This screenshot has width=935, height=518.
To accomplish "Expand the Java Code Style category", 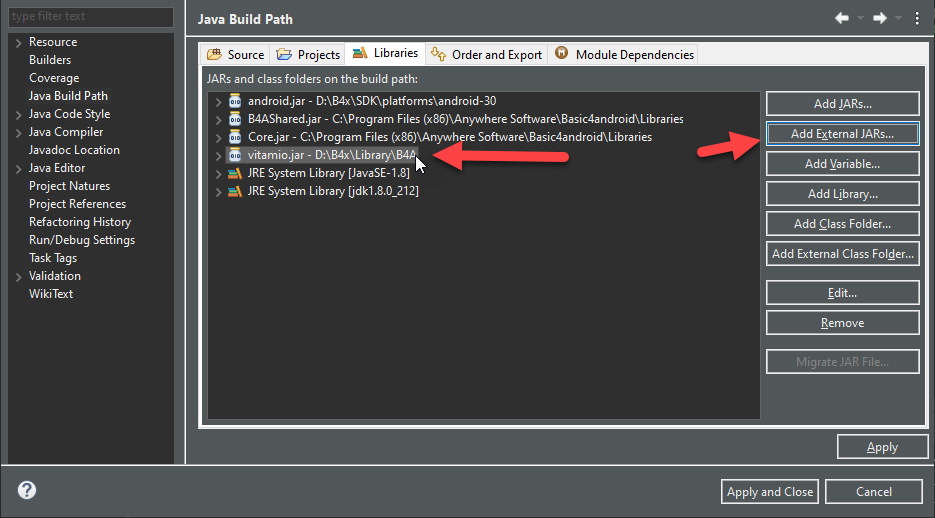I will tap(18, 115).
